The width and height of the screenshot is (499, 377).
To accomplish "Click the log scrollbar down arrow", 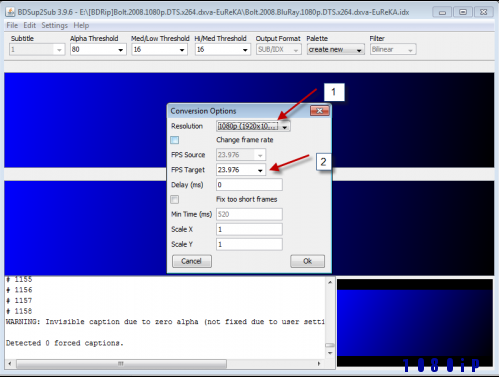I will tap(330, 353).
